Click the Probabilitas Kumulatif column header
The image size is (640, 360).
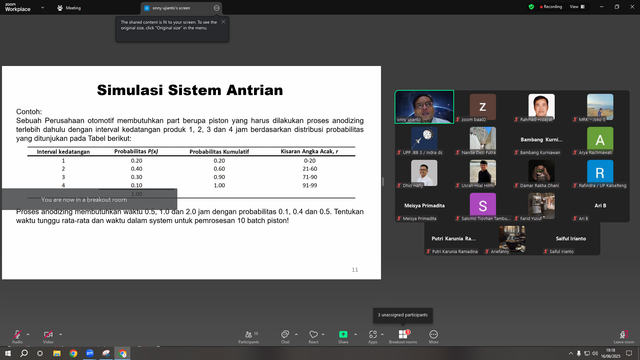(x=219, y=151)
